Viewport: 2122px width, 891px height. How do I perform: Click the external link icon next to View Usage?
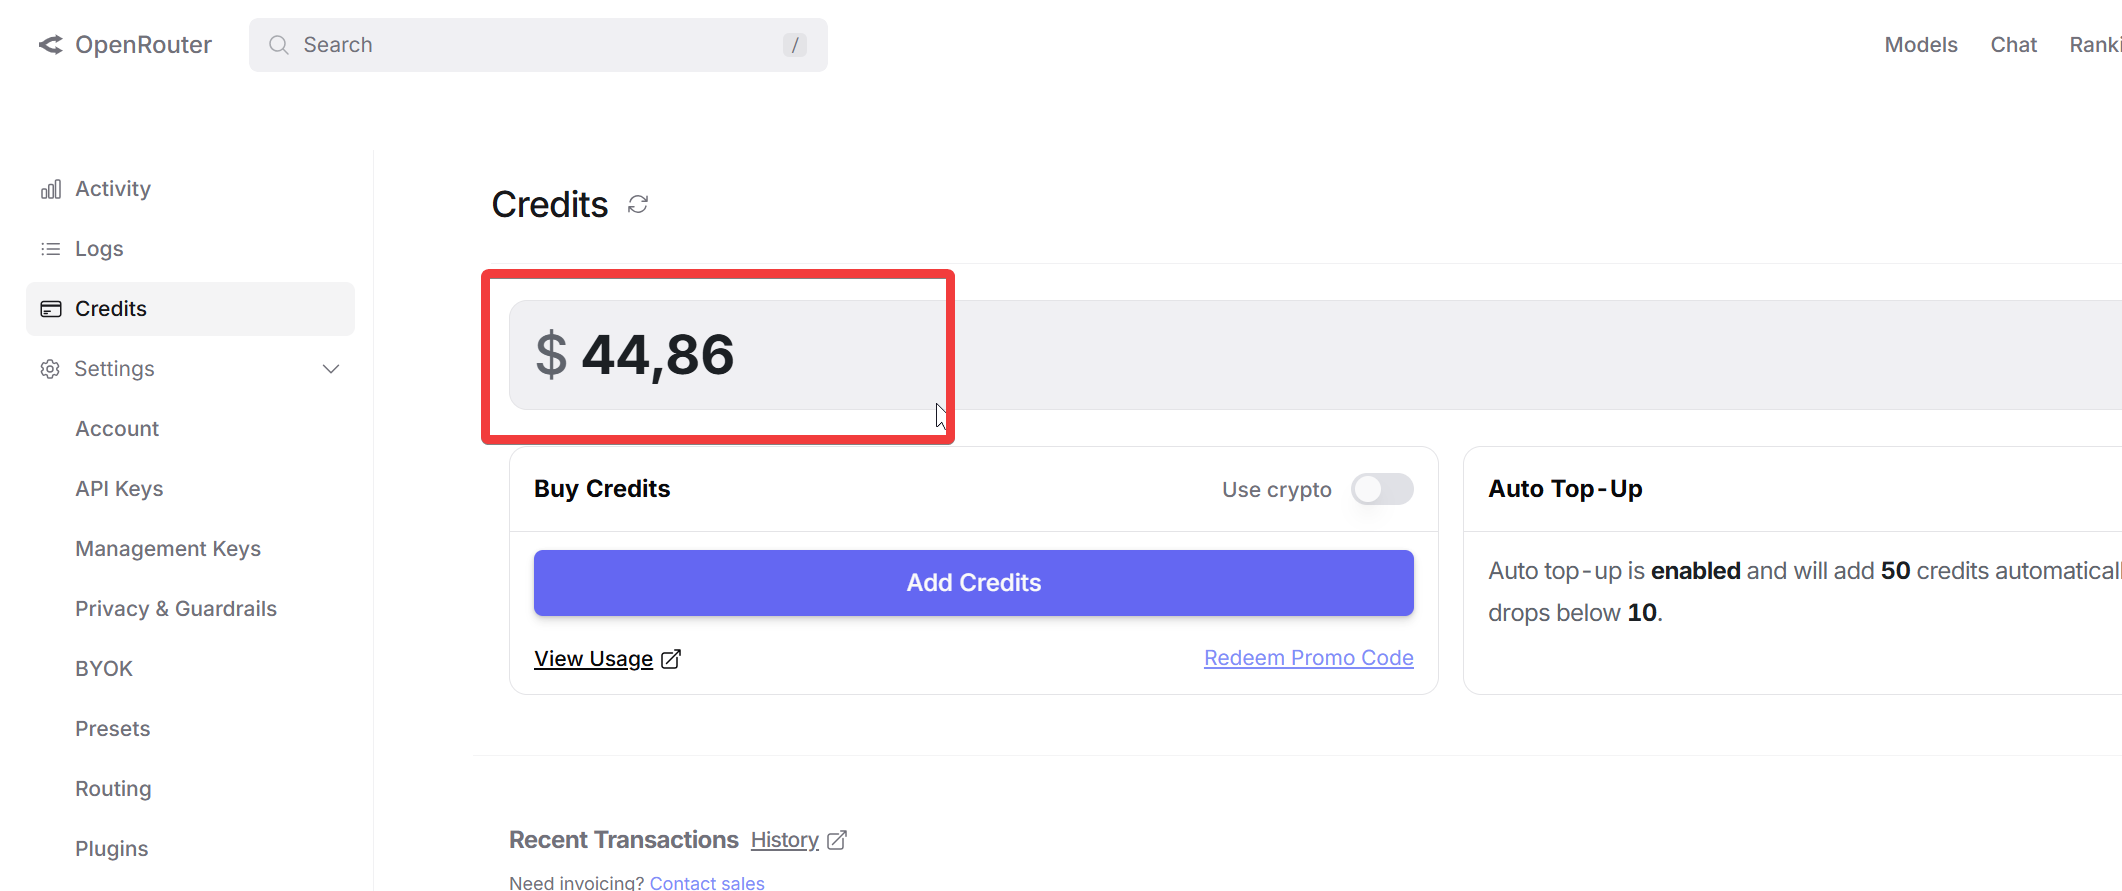[671, 659]
